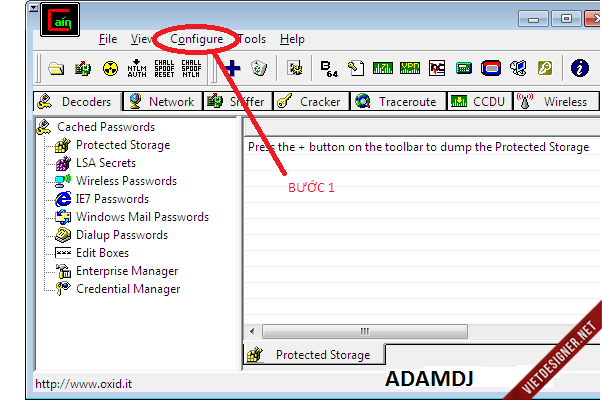This screenshot has height=400, width=602.
Task: Switch to the Wireless tab
Action: coord(556,102)
